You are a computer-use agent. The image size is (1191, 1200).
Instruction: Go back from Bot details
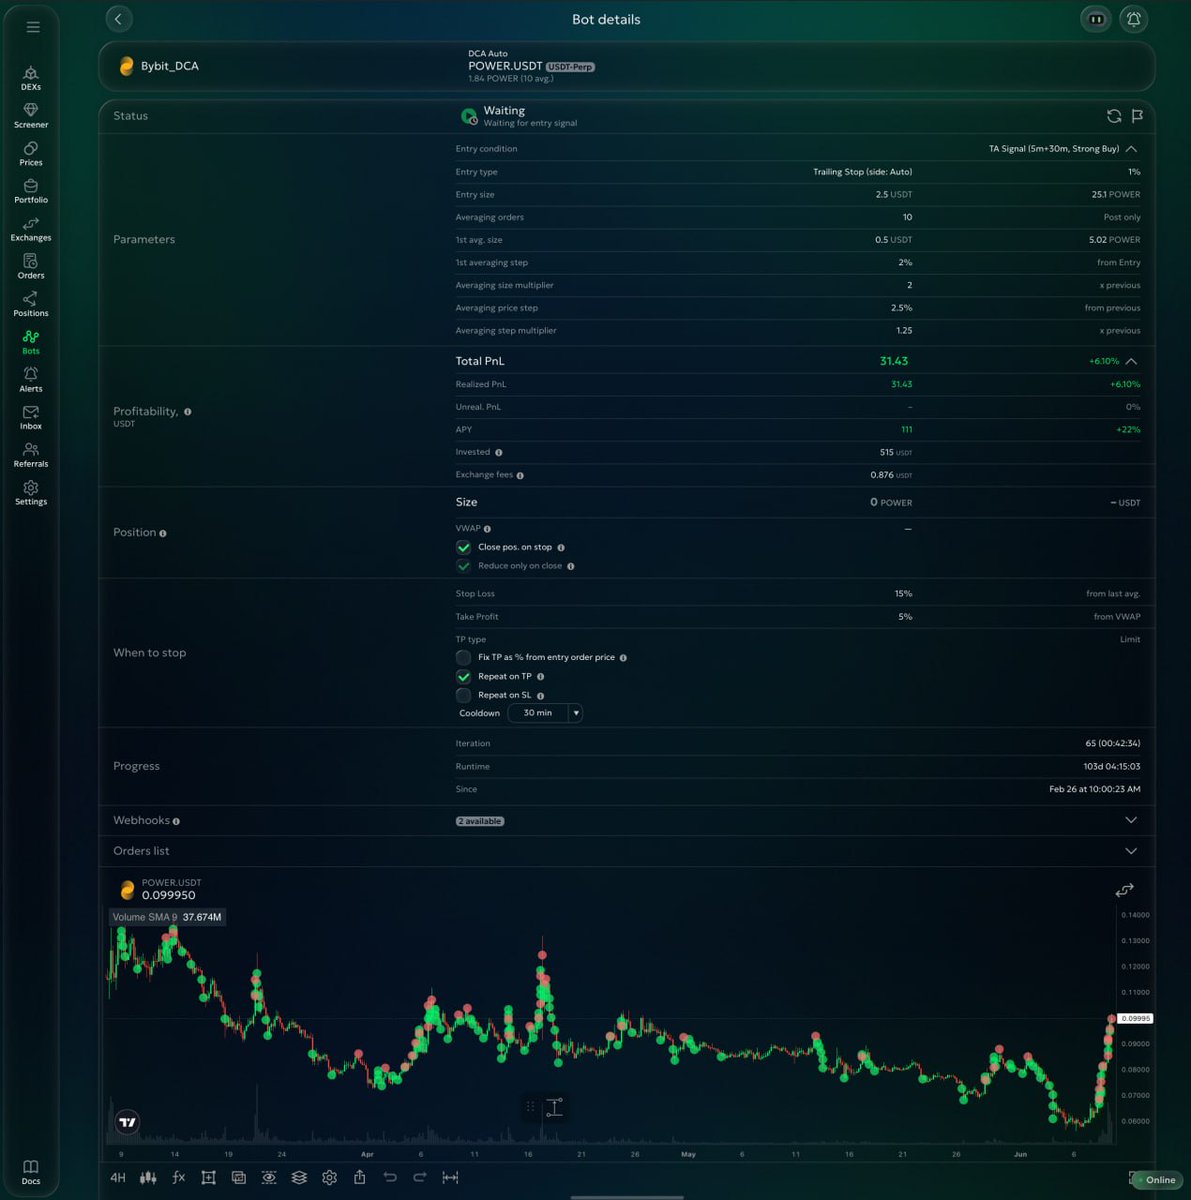pyautogui.click(x=118, y=19)
